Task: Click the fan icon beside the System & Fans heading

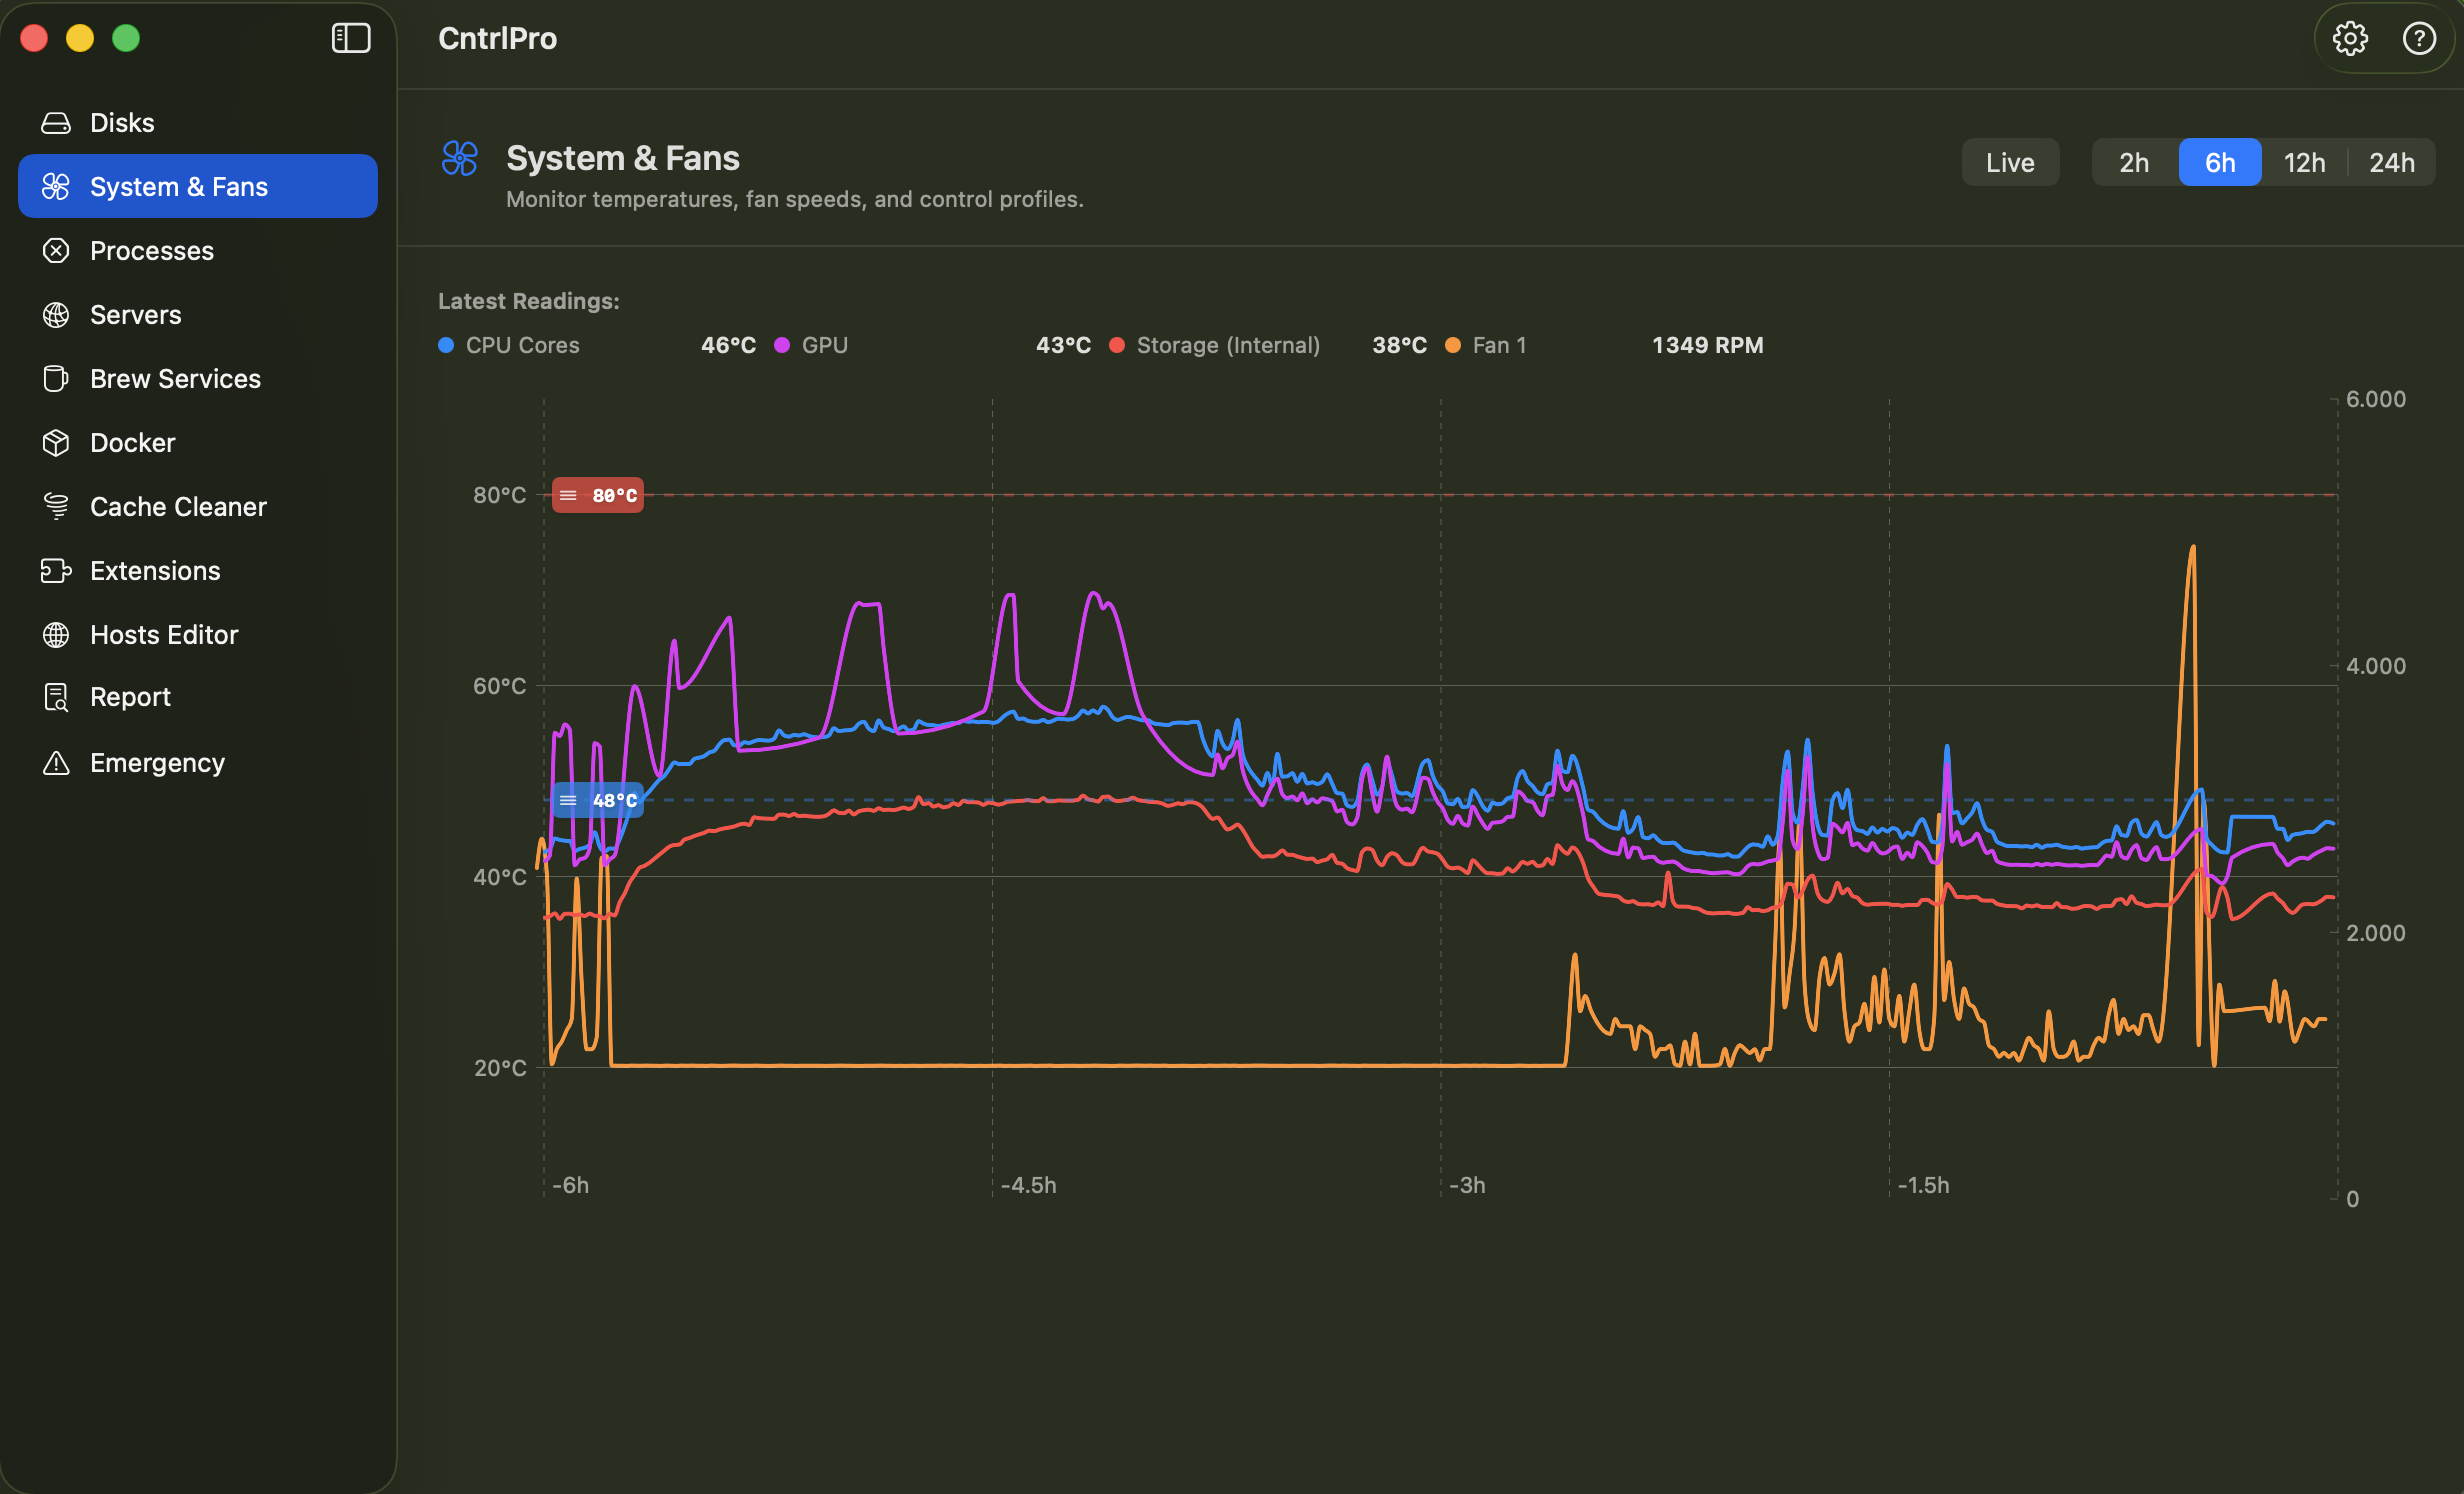Action: (460, 159)
